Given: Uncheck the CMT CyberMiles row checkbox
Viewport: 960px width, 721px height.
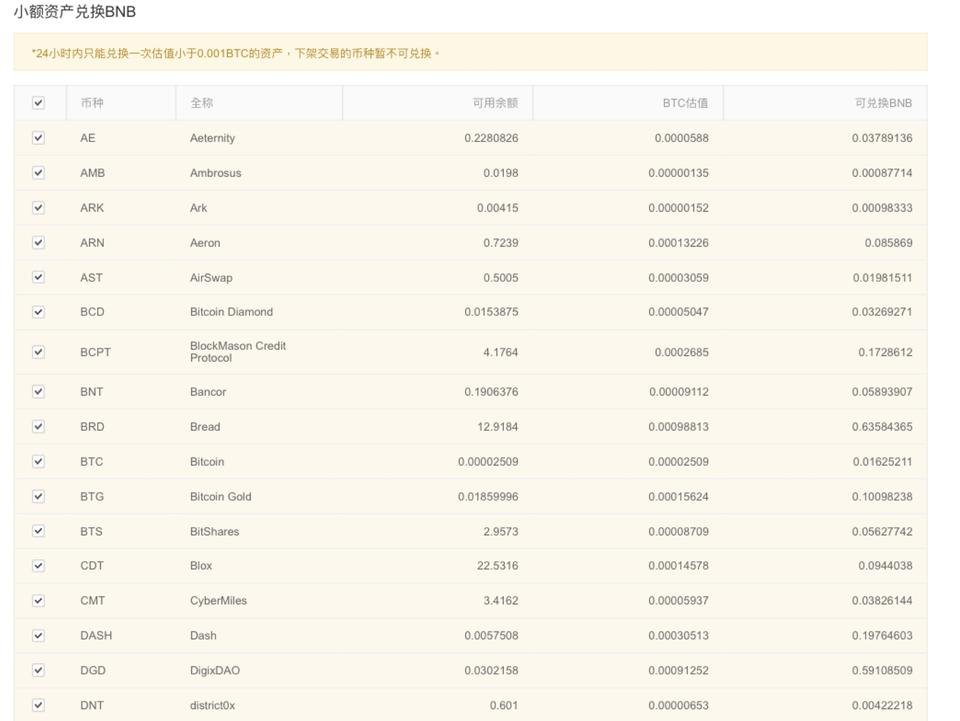Looking at the screenshot, I should [x=39, y=600].
